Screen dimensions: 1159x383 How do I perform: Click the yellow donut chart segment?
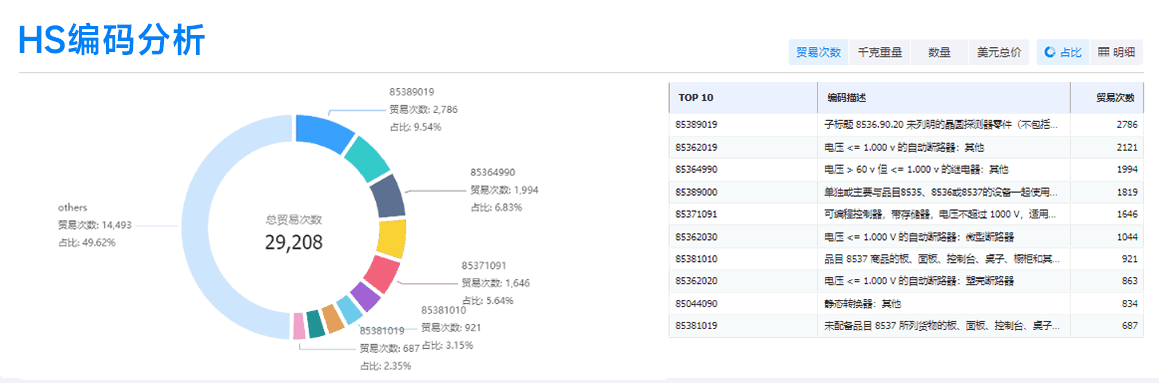click(x=390, y=238)
